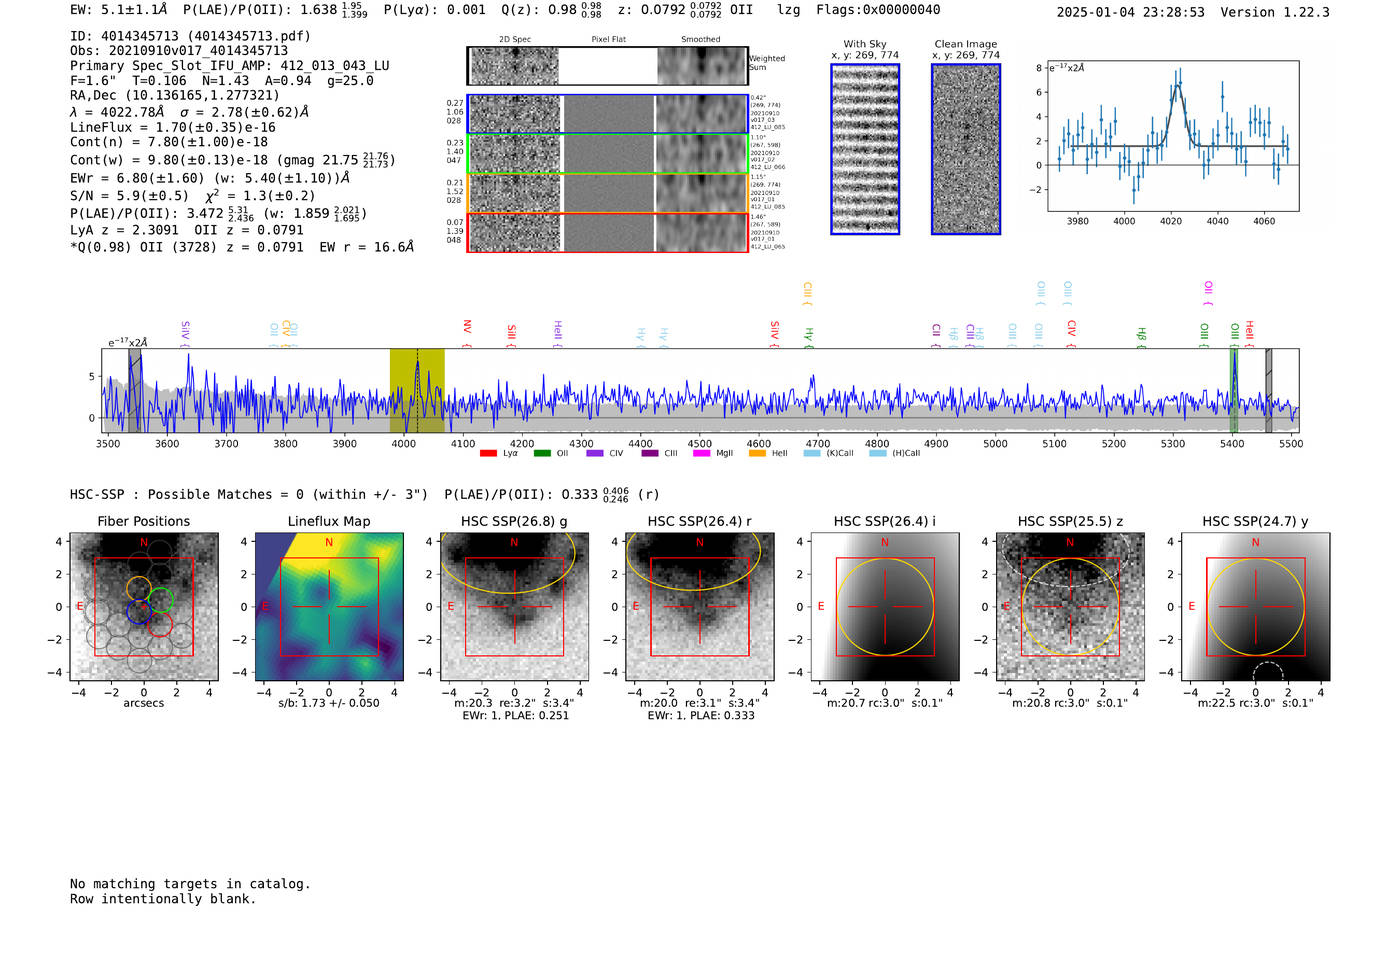
Task: Click the 'Row intentionally blank.' text
Action: click(x=163, y=899)
